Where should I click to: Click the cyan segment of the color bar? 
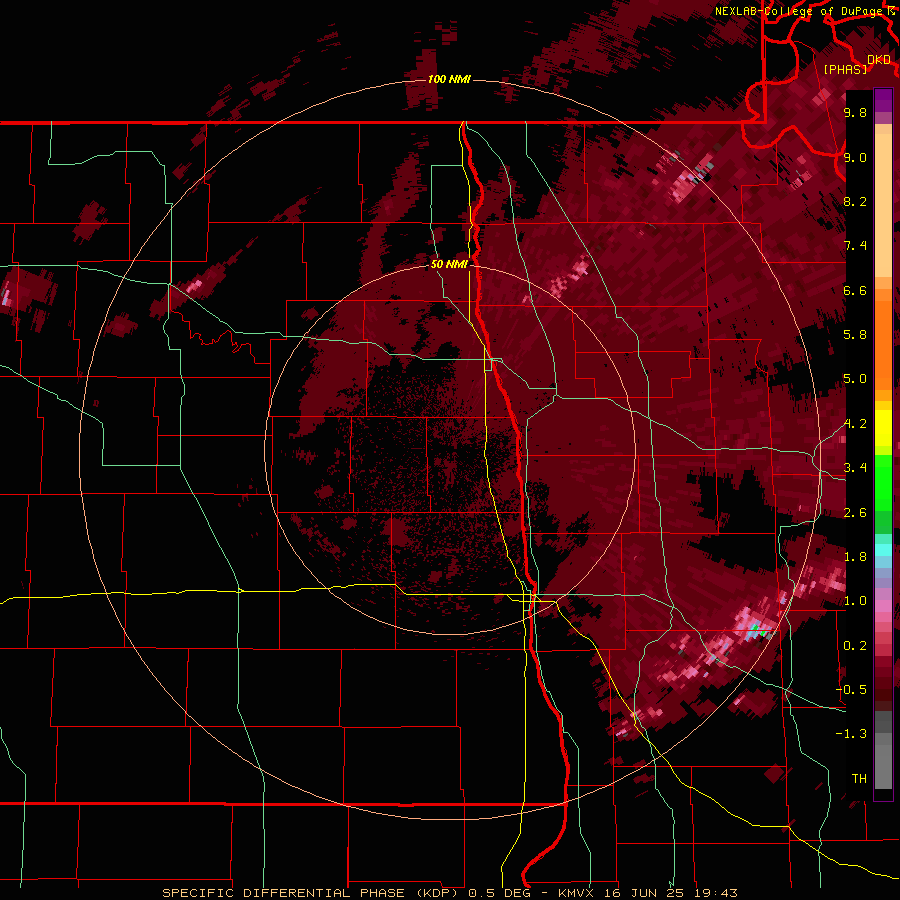[883, 550]
